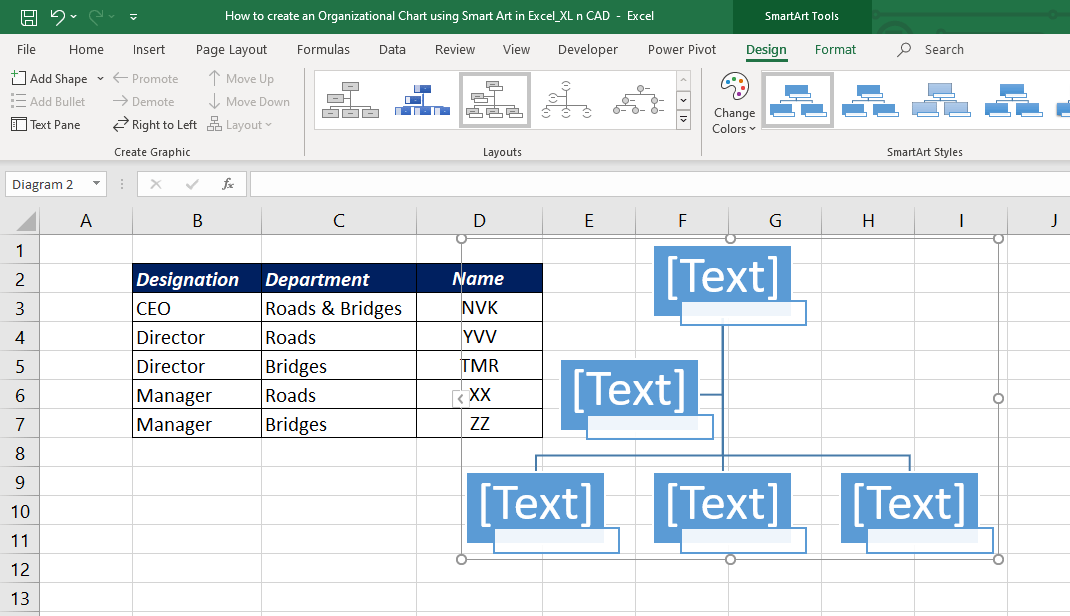Expand the Layouts gallery More button
The height and width of the screenshot is (616, 1070).
(683, 118)
